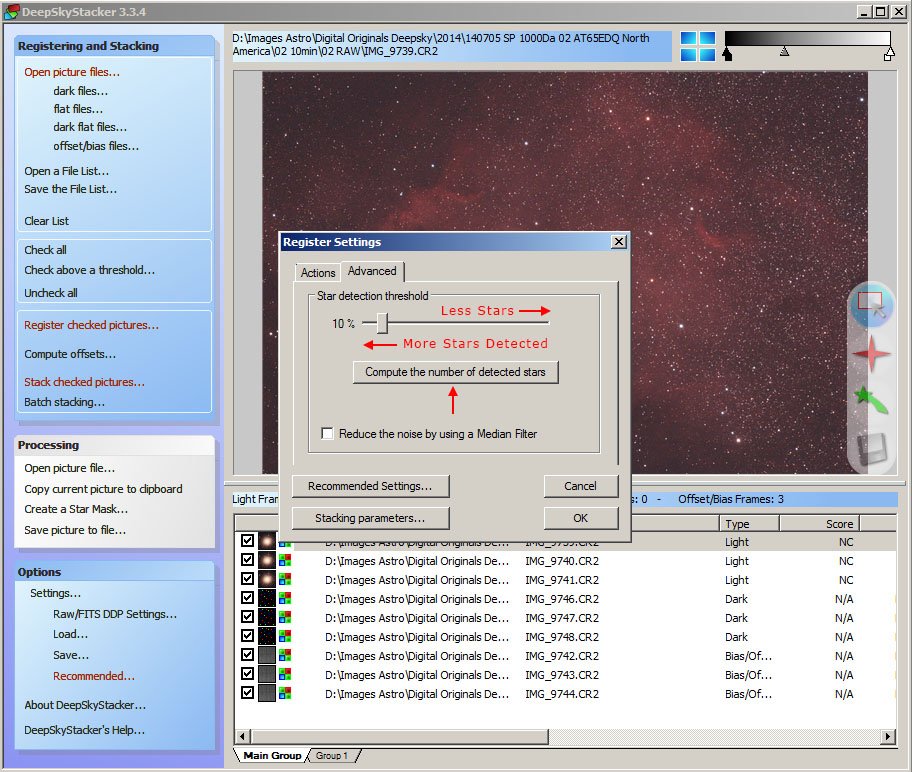Click the RGB icon for IMG_9744.CR2

point(285,693)
